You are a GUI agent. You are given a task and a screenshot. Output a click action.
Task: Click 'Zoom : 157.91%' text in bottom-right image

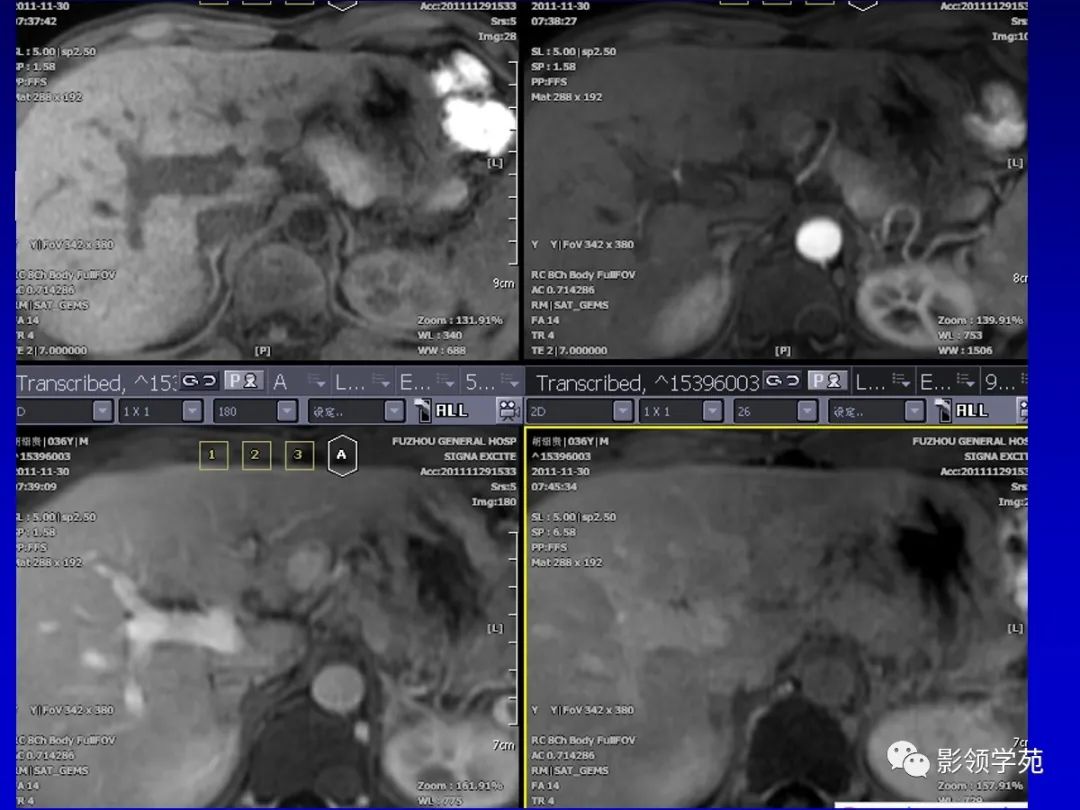coord(980,786)
